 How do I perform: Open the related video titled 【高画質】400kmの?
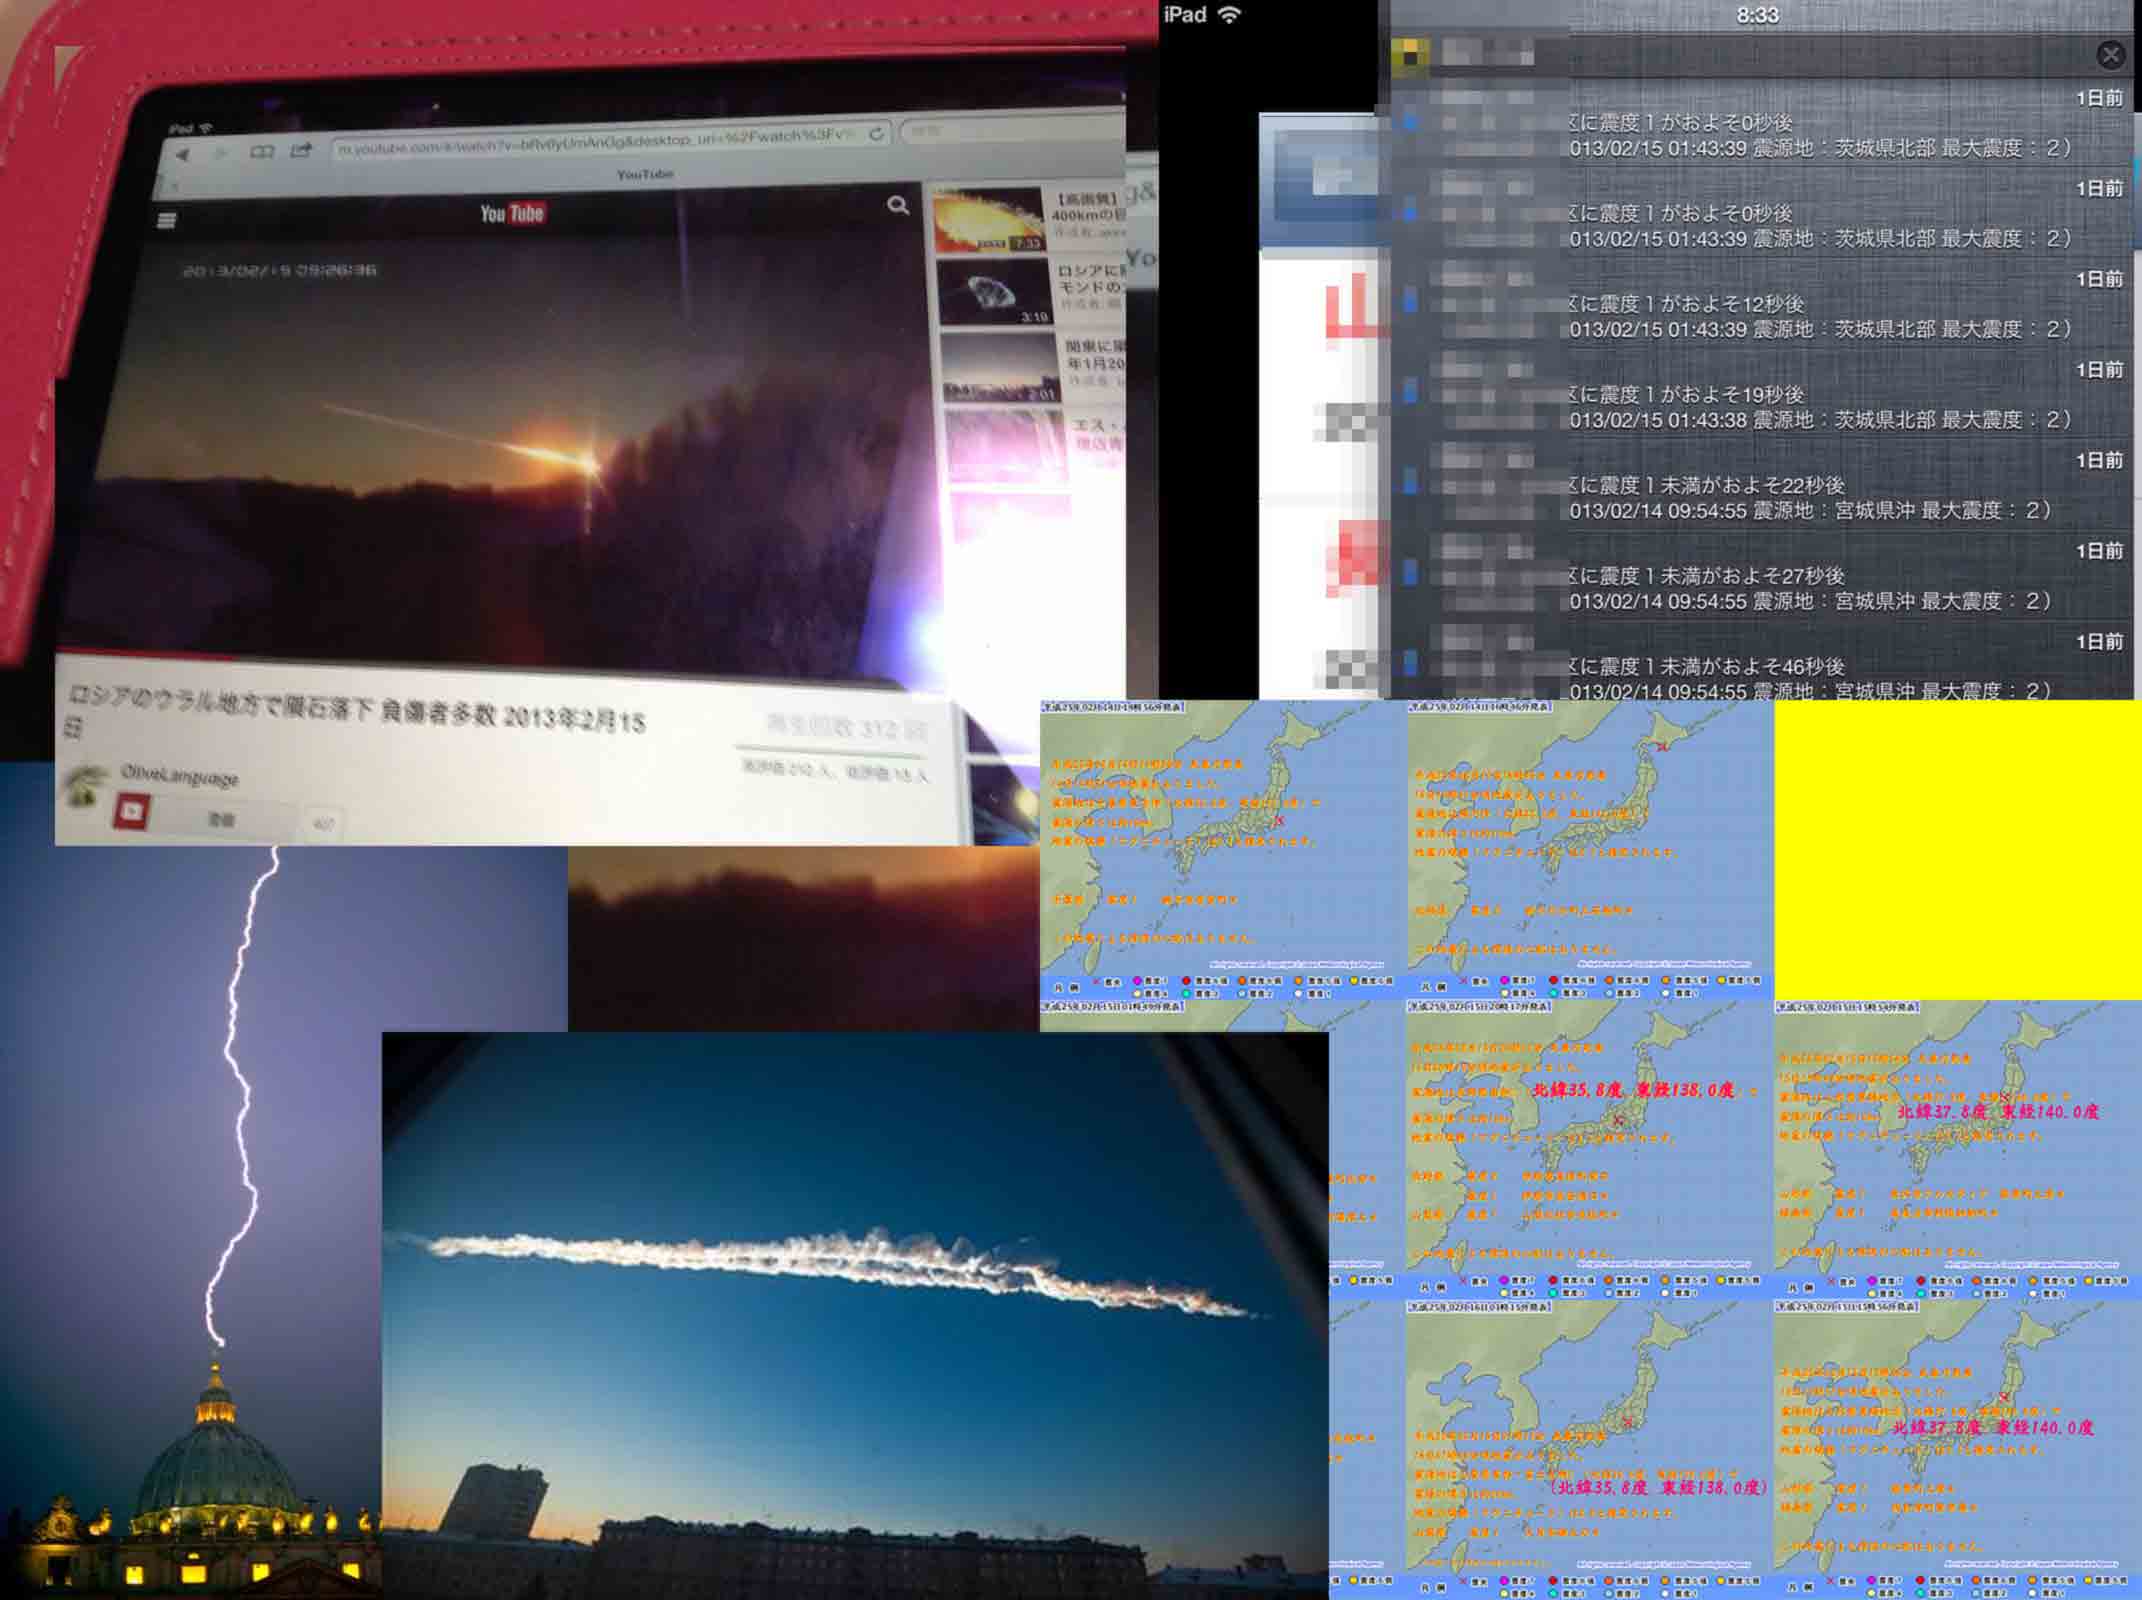coord(1087,208)
